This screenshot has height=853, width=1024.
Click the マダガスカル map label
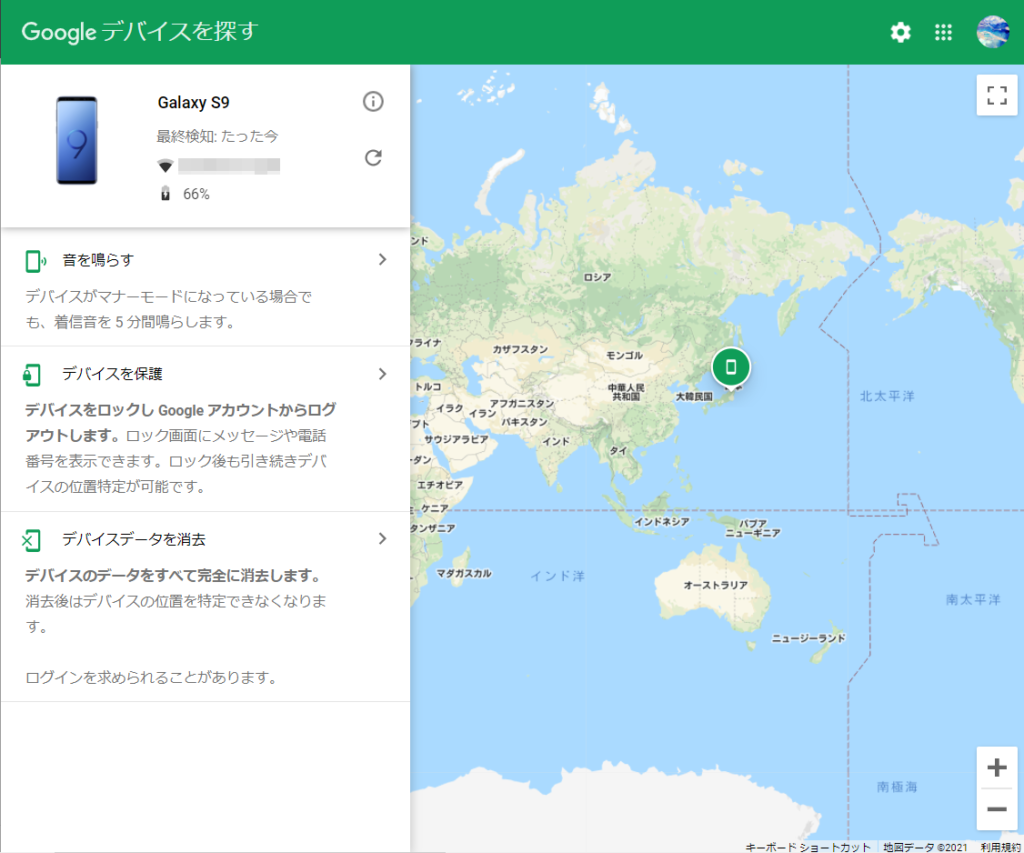pyautogui.click(x=464, y=573)
